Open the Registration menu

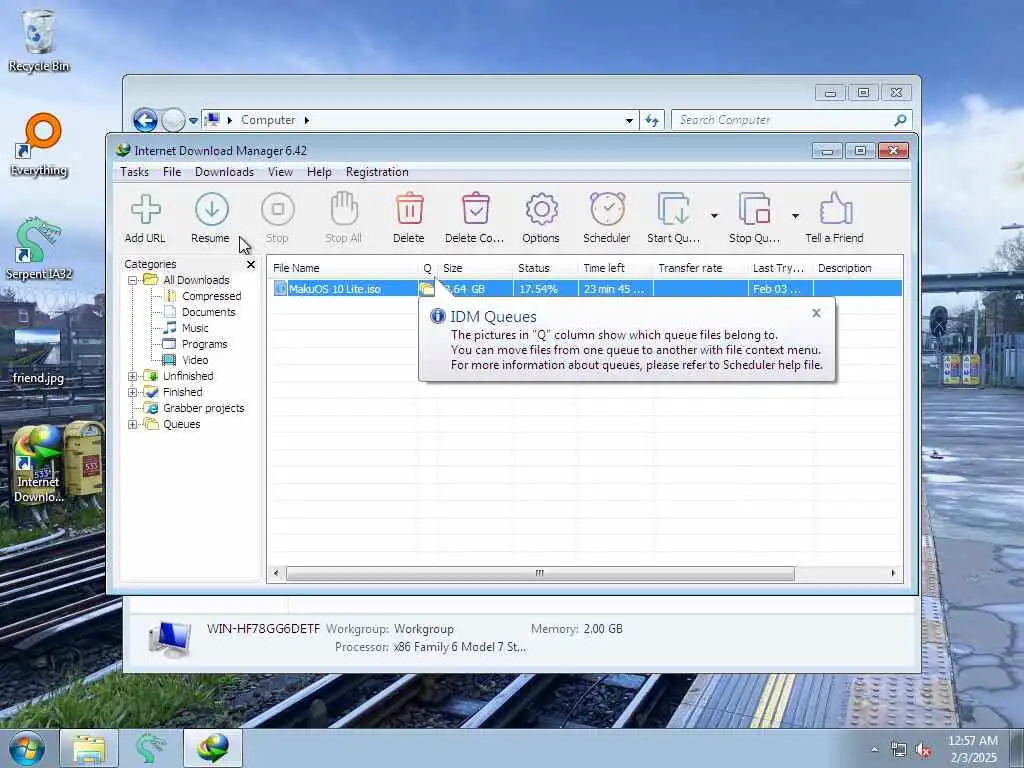click(x=377, y=172)
